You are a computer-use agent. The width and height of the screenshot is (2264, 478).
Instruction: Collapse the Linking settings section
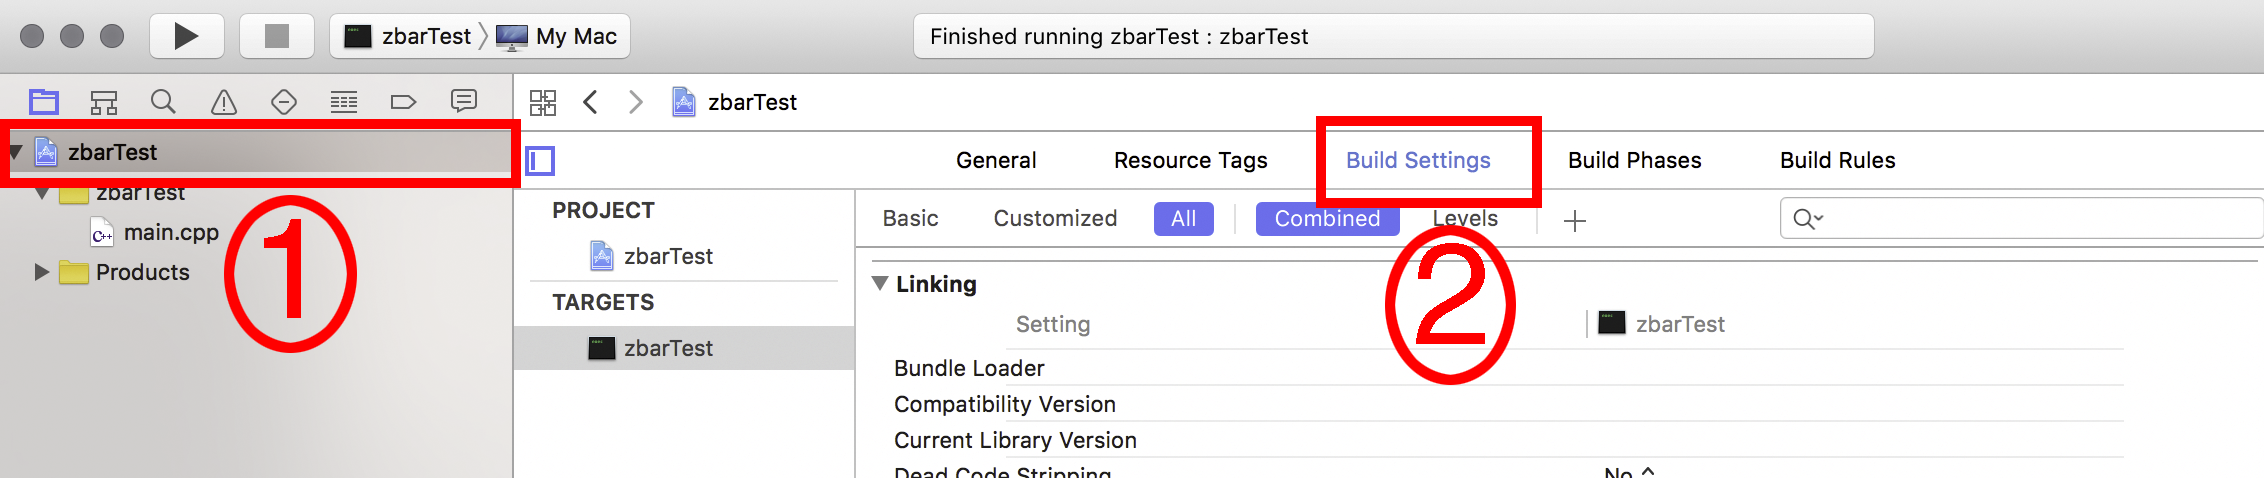(x=880, y=283)
